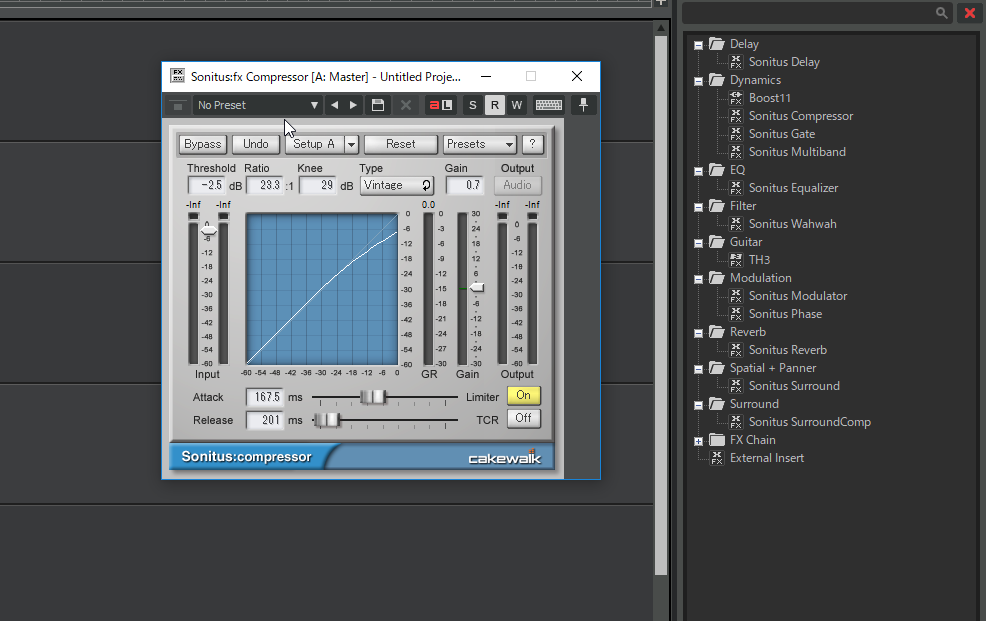Collapse the Guitar folder
Screen dimensions: 986x621
click(698, 243)
